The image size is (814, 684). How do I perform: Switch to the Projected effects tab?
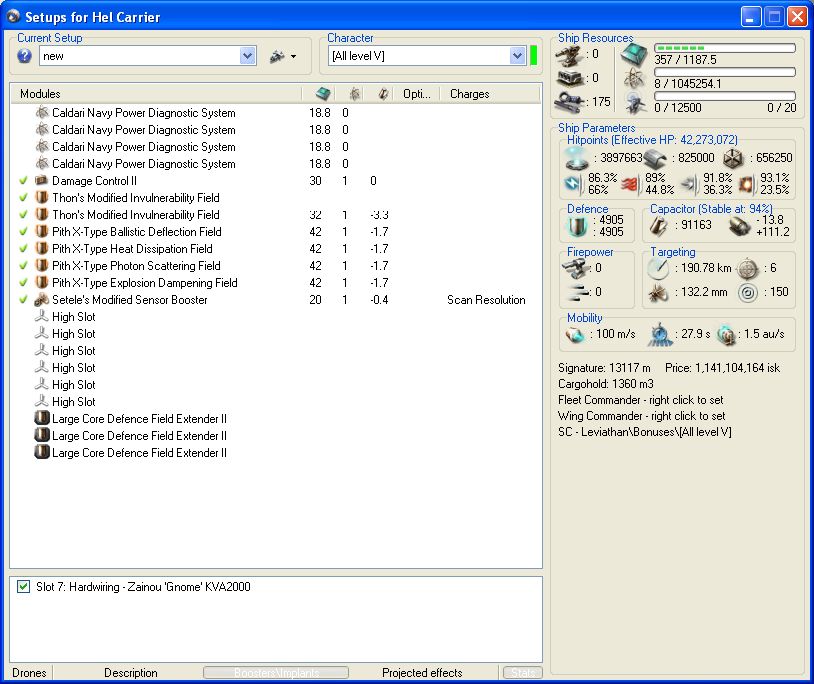click(x=422, y=673)
